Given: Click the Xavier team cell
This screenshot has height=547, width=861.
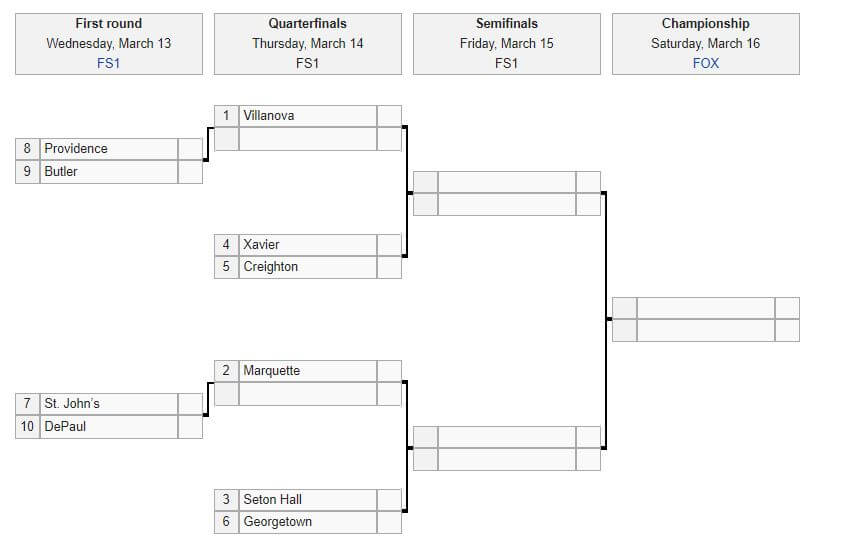Looking at the screenshot, I should [x=262, y=245].
